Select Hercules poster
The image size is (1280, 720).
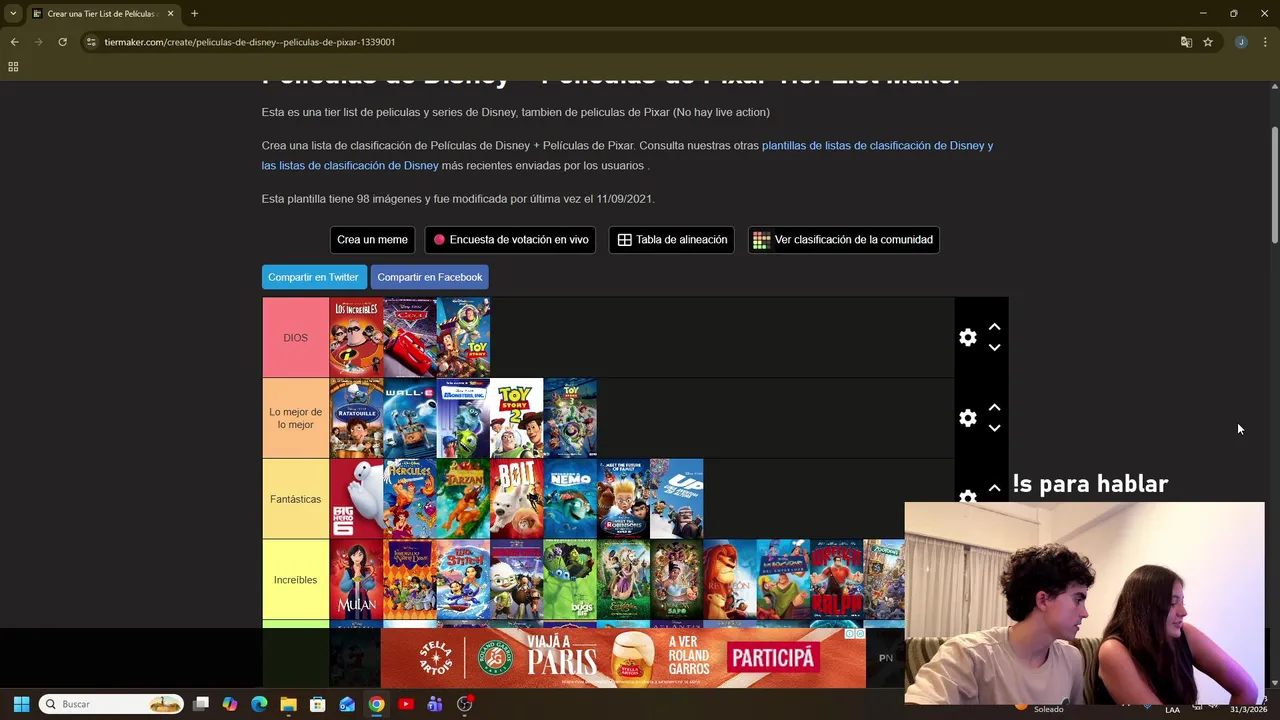coord(410,499)
